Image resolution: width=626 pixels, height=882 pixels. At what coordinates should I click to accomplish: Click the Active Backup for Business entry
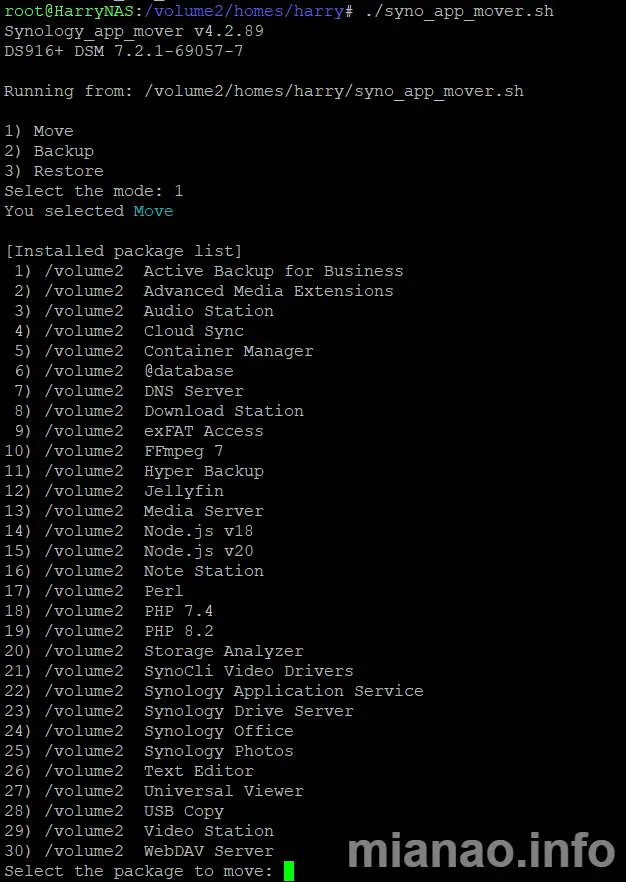[273, 271]
